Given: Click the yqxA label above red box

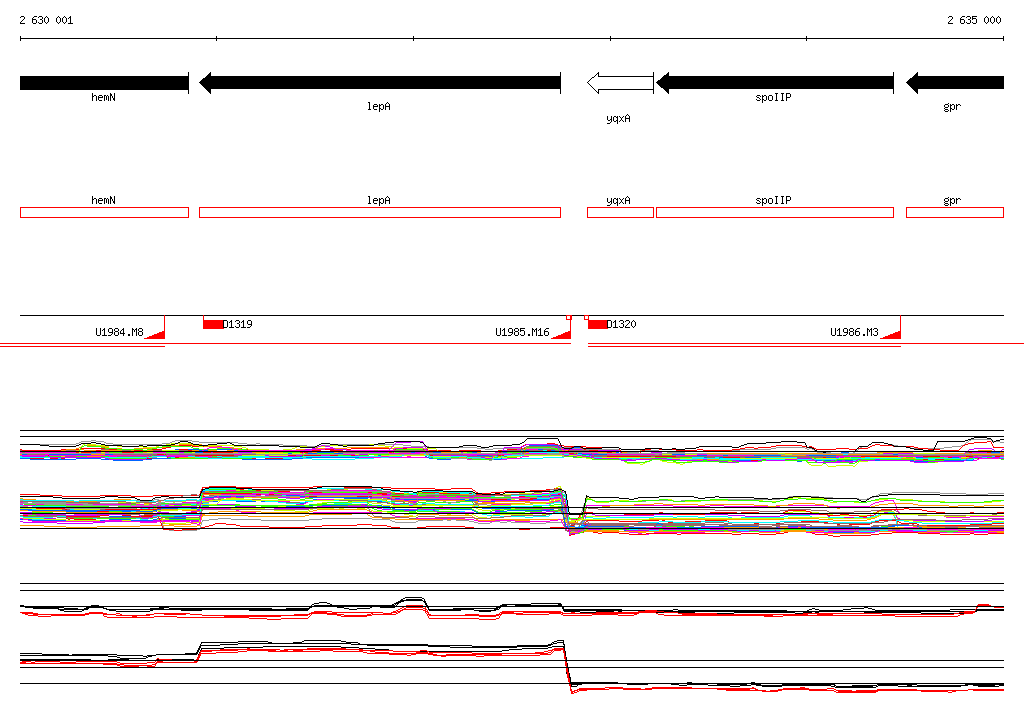Looking at the screenshot, I should tap(618, 201).
